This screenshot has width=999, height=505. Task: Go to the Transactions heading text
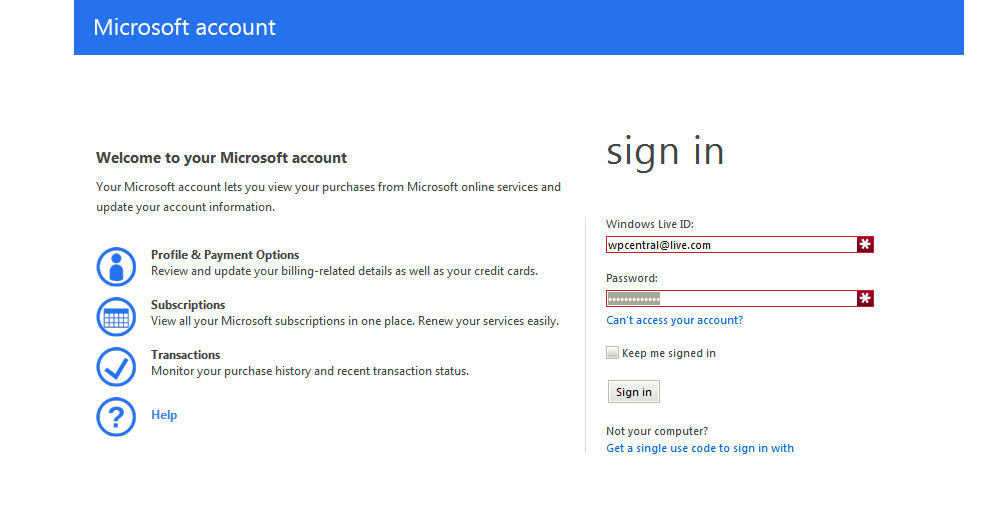pyautogui.click(x=185, y=355)
